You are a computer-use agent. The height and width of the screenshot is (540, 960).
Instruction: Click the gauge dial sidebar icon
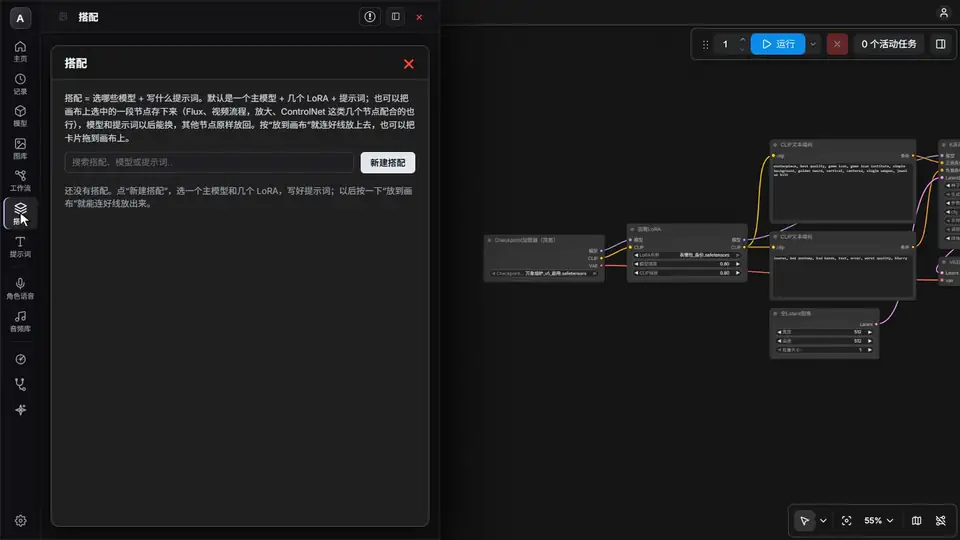click(20, 359)
